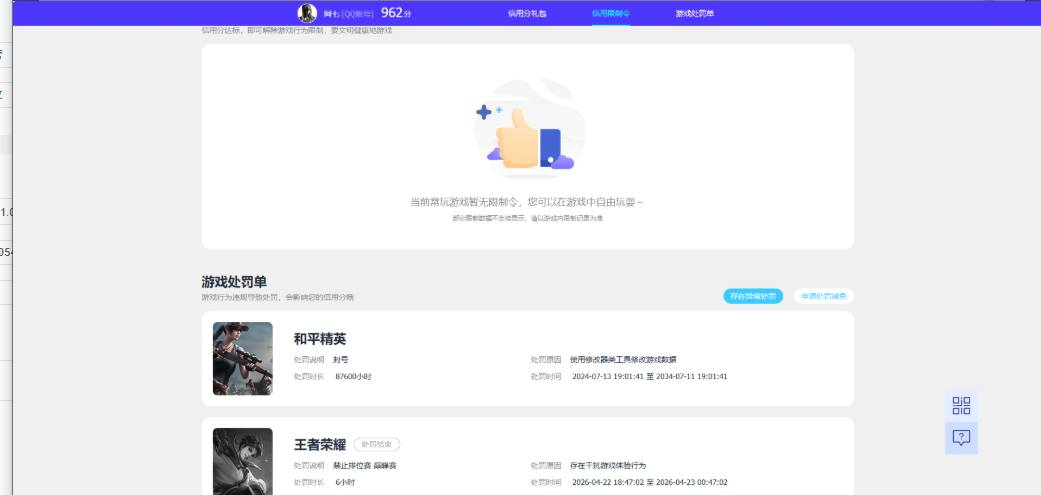This screenshot has width=1041, height=495.
Task: Click the 处罚结束 tag beside 王者荣耀
Action: click(376, 445)
